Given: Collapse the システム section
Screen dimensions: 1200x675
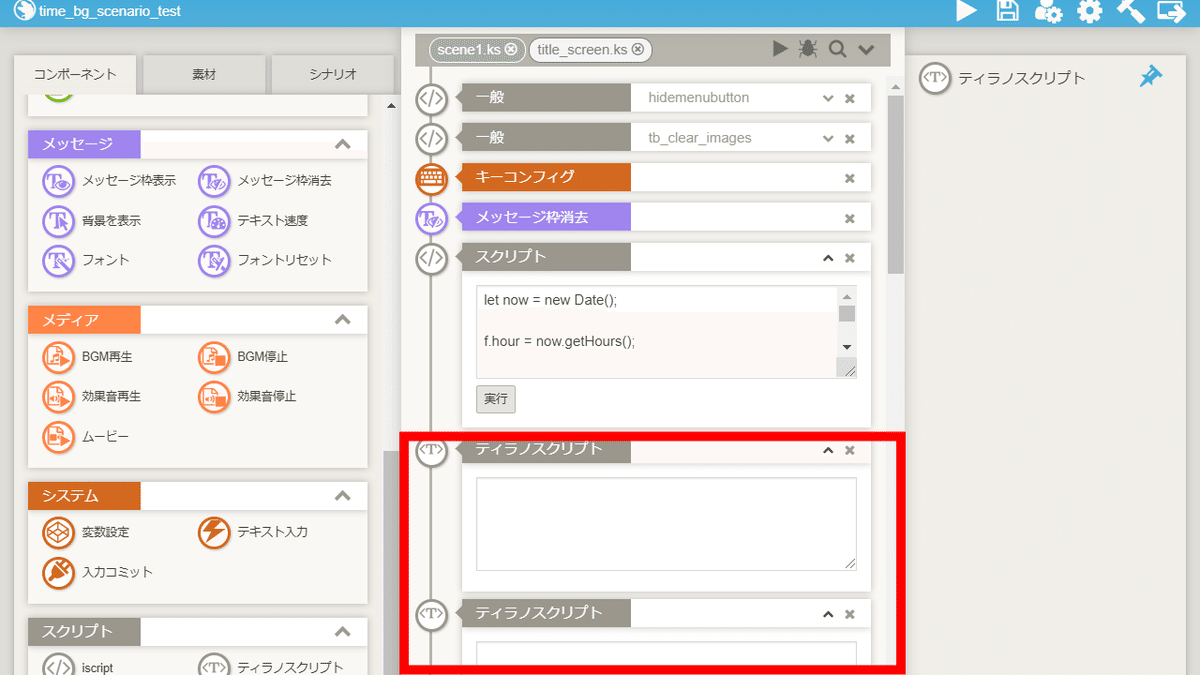Looking at the screenshot, I should pyautogui.click(x=342, y=496).
